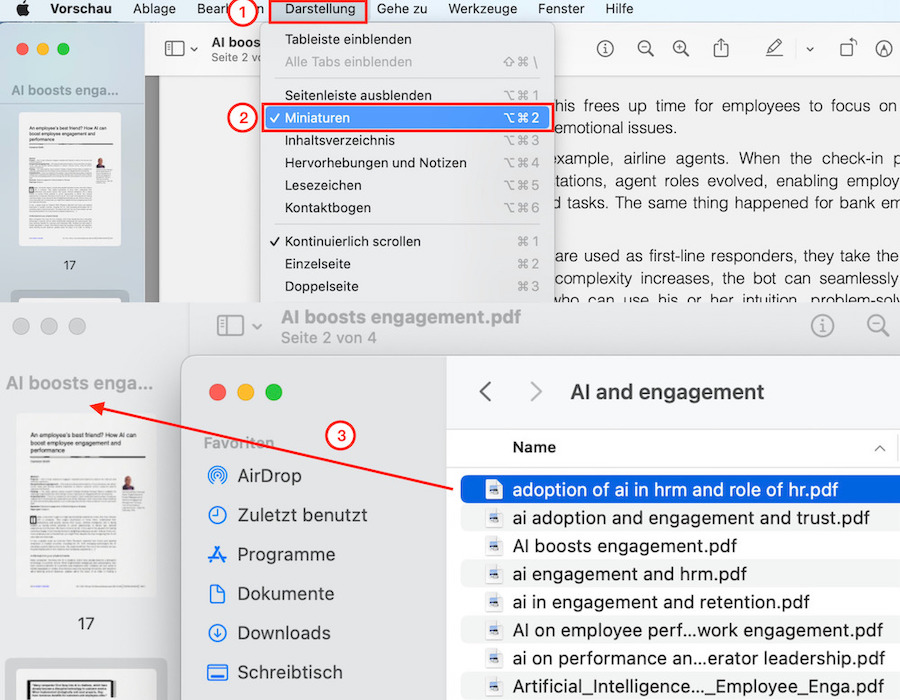This screenshot has height=700, width=900.
Task: Open the Fenster menu
Action: [561, 9]
